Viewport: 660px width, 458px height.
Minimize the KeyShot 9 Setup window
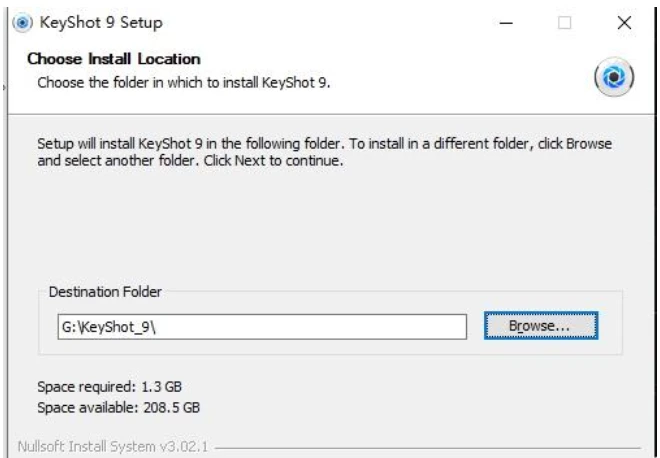(x=506, y=23)
